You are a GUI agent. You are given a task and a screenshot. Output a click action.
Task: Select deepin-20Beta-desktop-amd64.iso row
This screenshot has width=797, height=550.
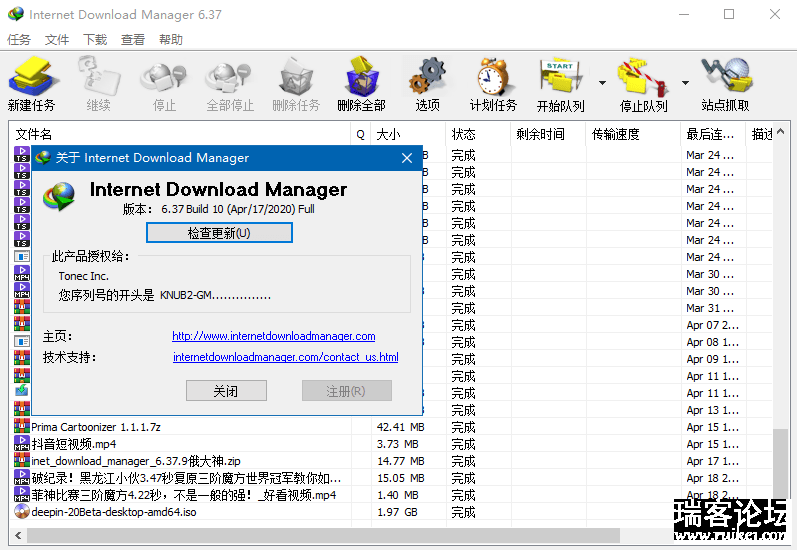coord(391,512)
